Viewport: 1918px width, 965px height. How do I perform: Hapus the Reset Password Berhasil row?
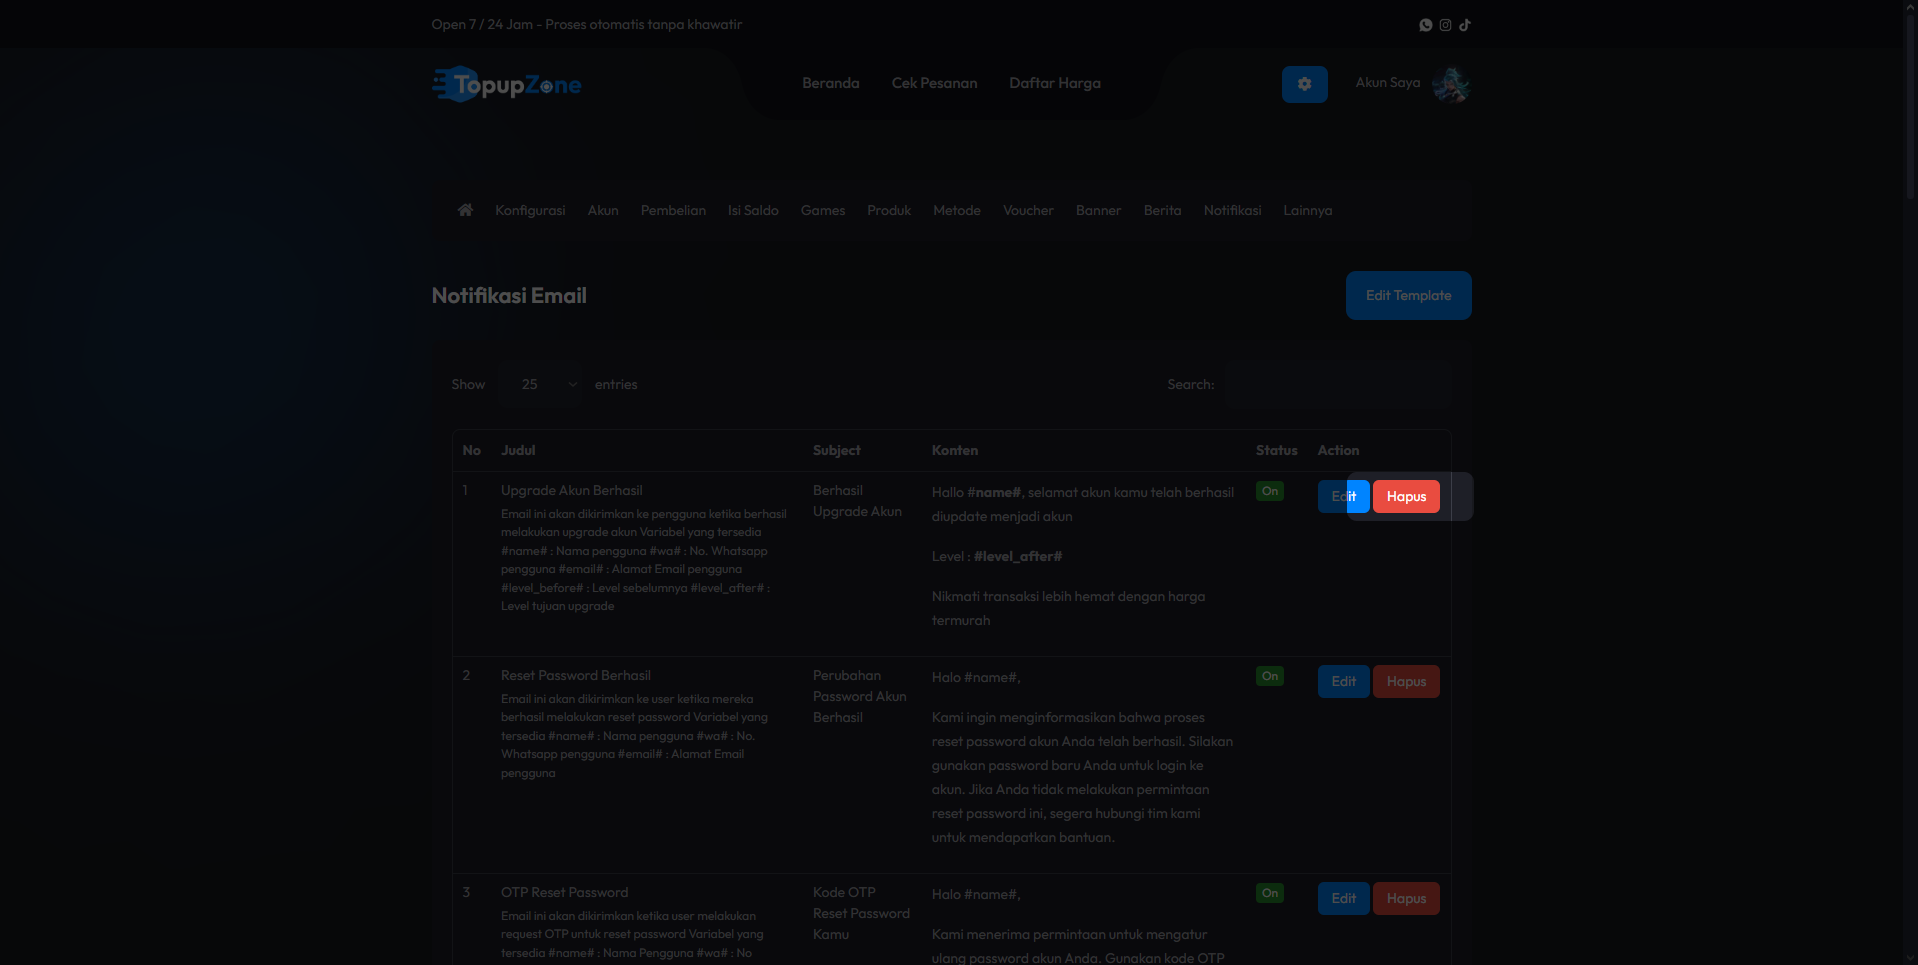pyautogui.click(x=1406, y=681)
